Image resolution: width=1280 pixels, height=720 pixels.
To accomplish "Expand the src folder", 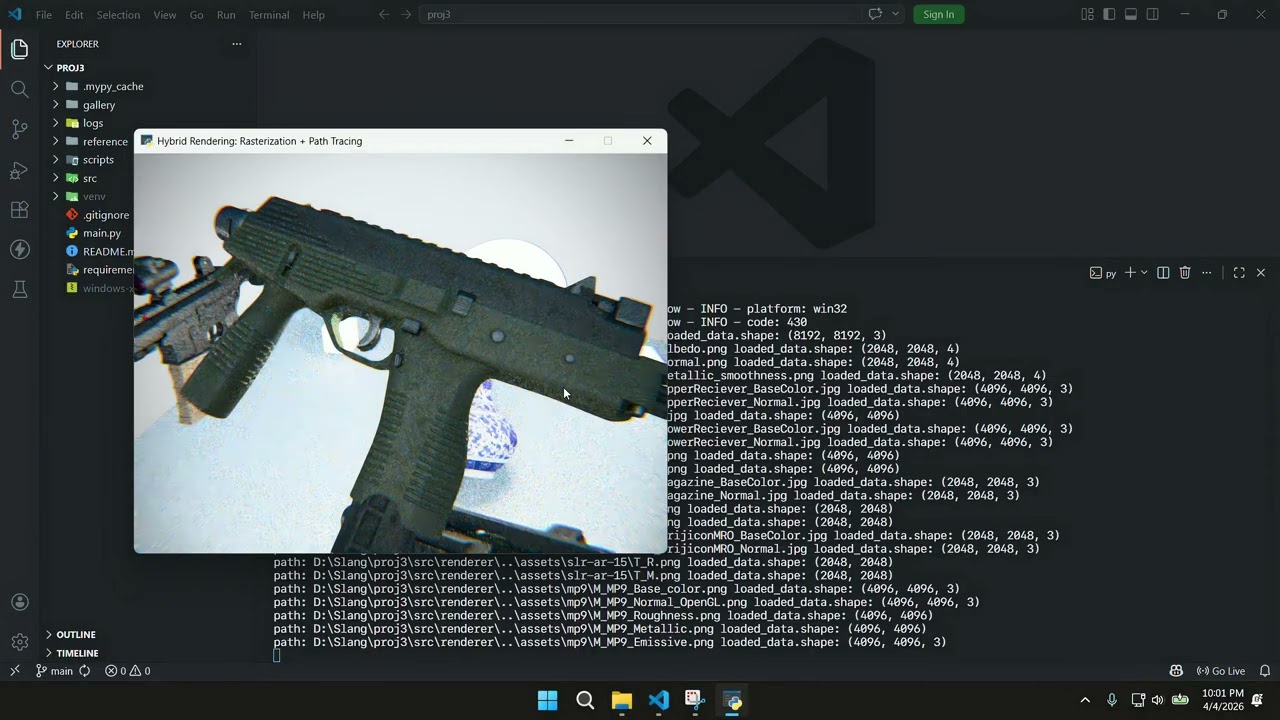I will tap(88, 178).
